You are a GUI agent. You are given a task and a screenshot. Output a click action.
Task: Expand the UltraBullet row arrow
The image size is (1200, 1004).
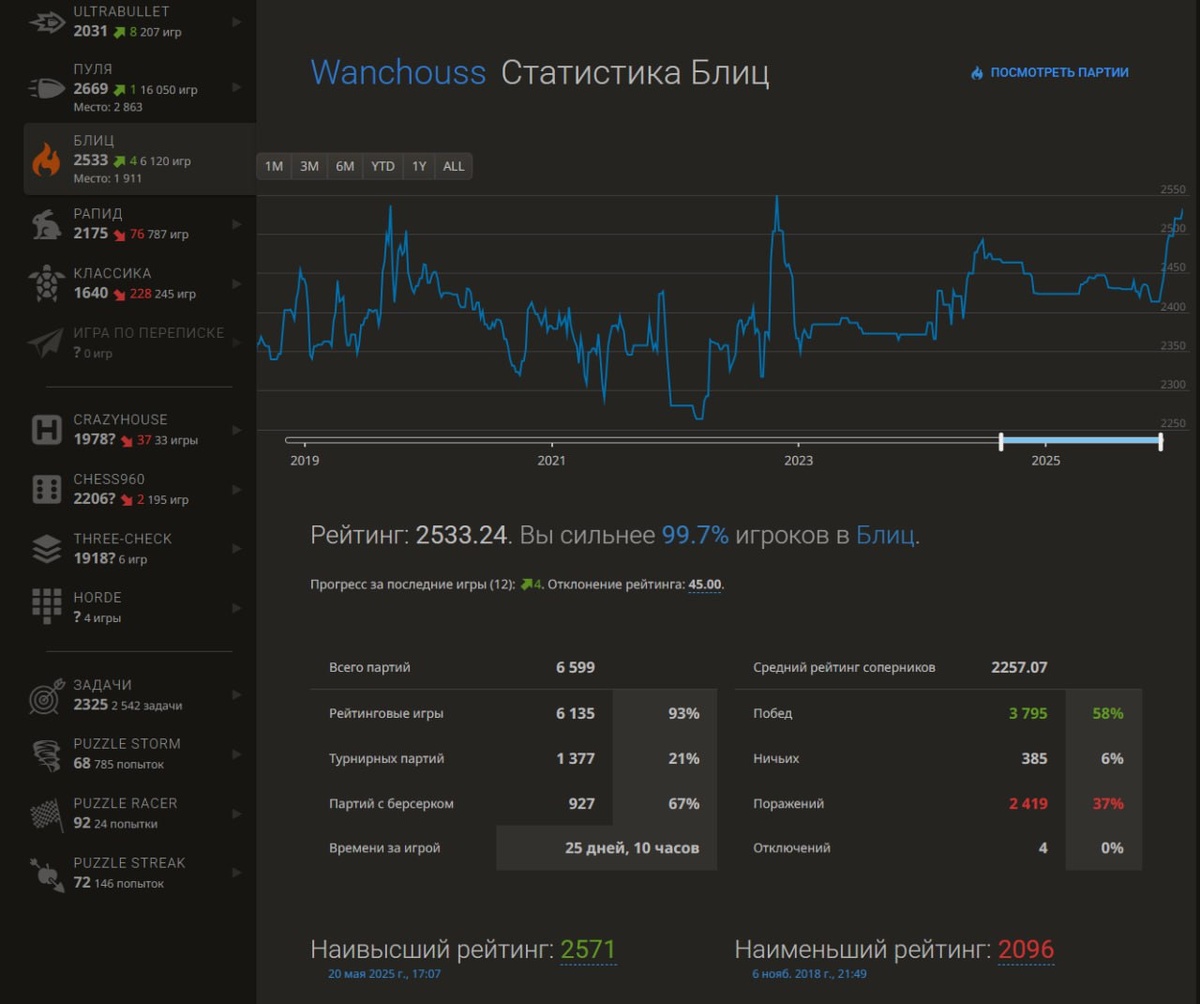tap(237, 21)
